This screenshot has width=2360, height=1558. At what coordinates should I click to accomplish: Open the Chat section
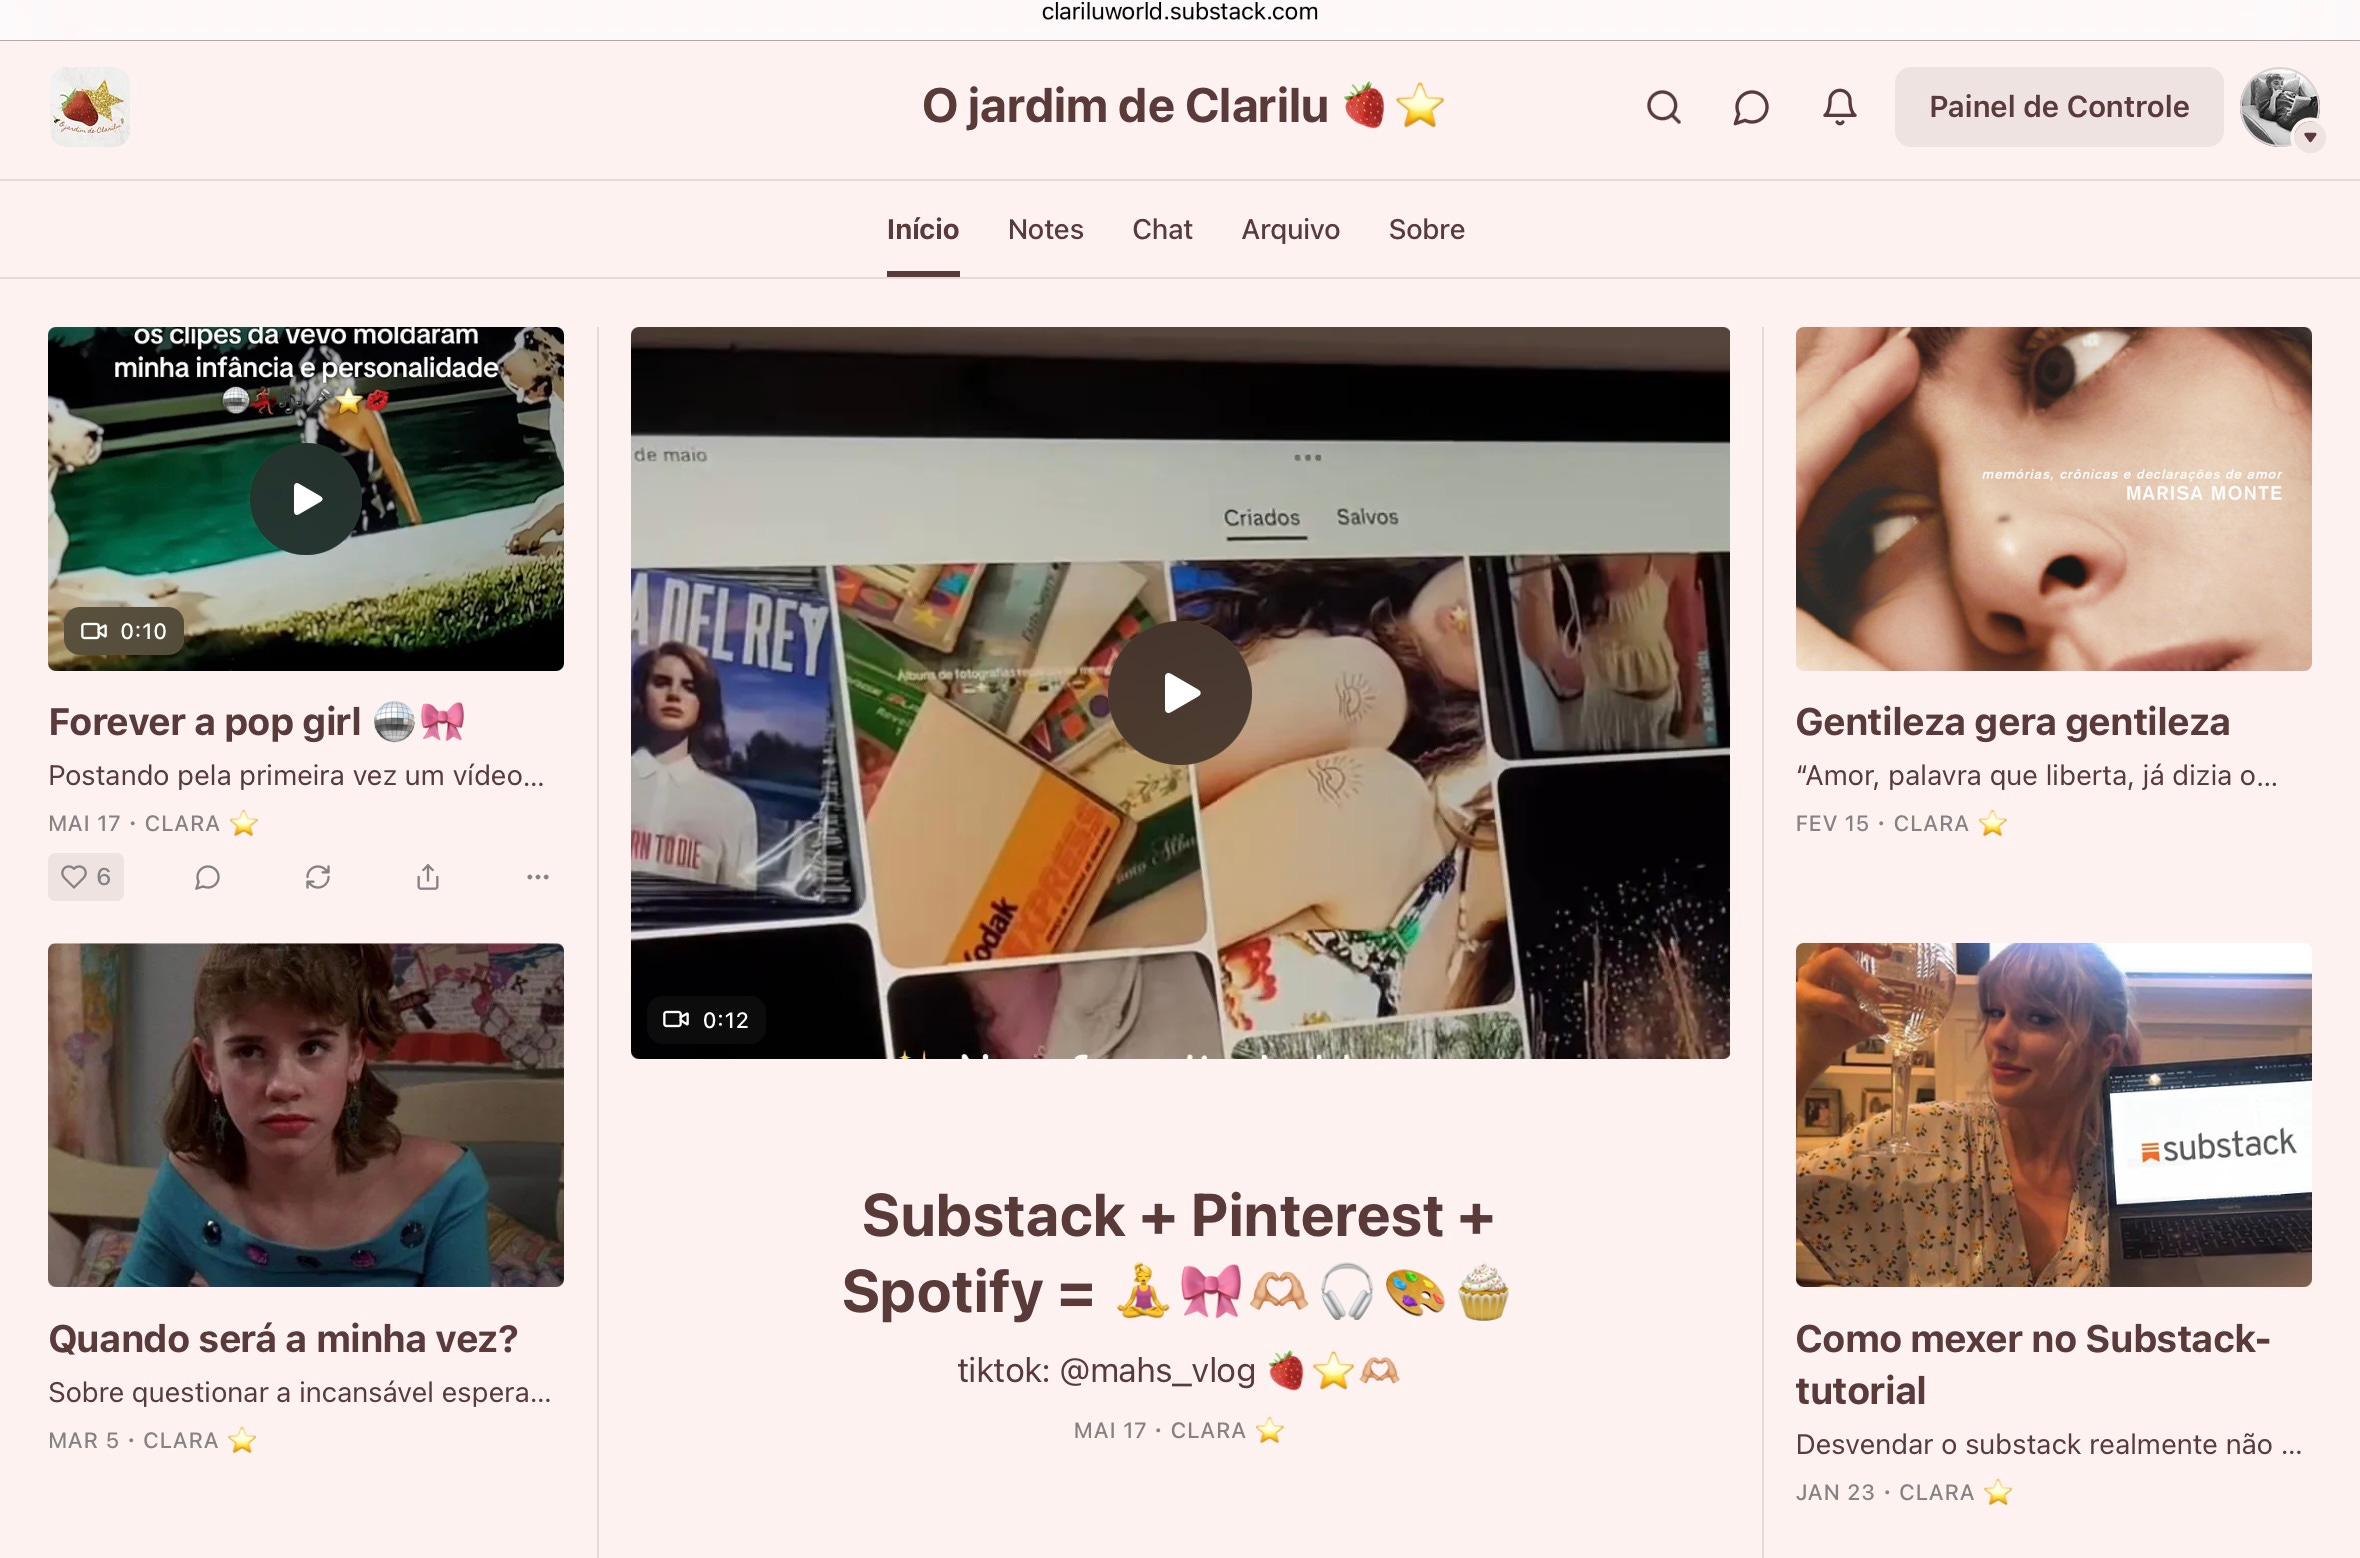click(1162, 229)
